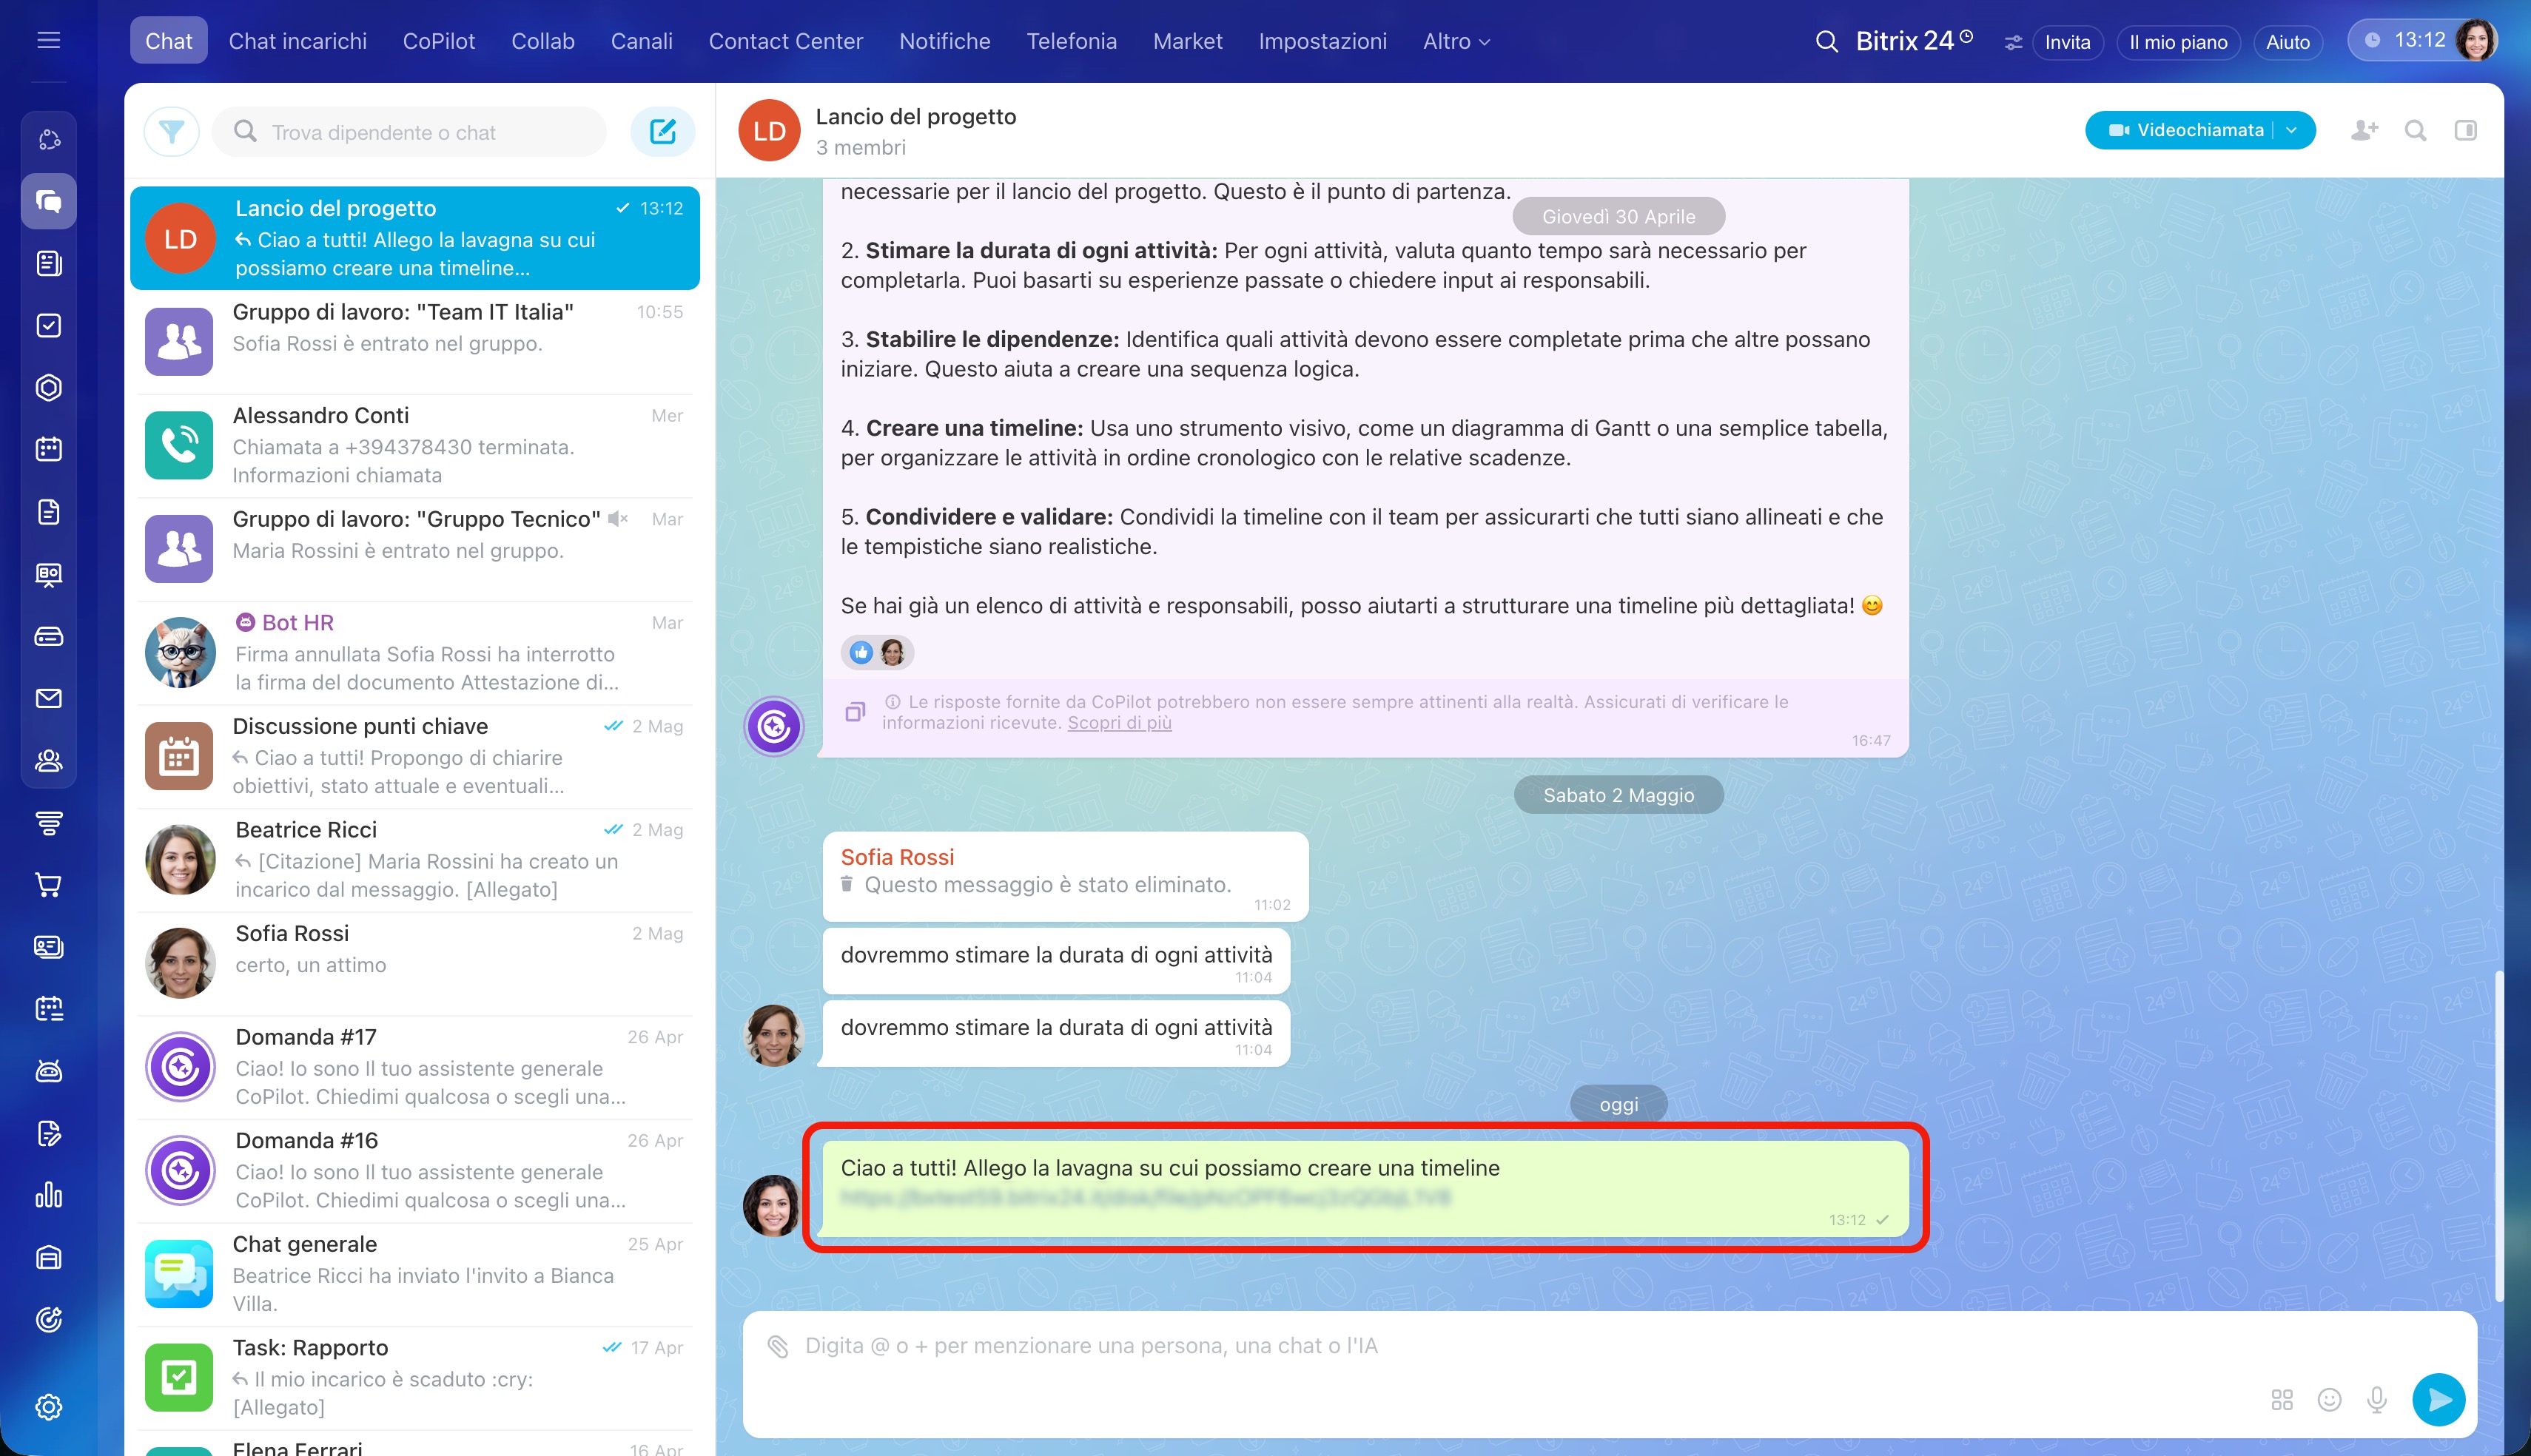Open the Online store cart sidebar icon
This screenshot has height=1456, width=2531.
[48, 885]
